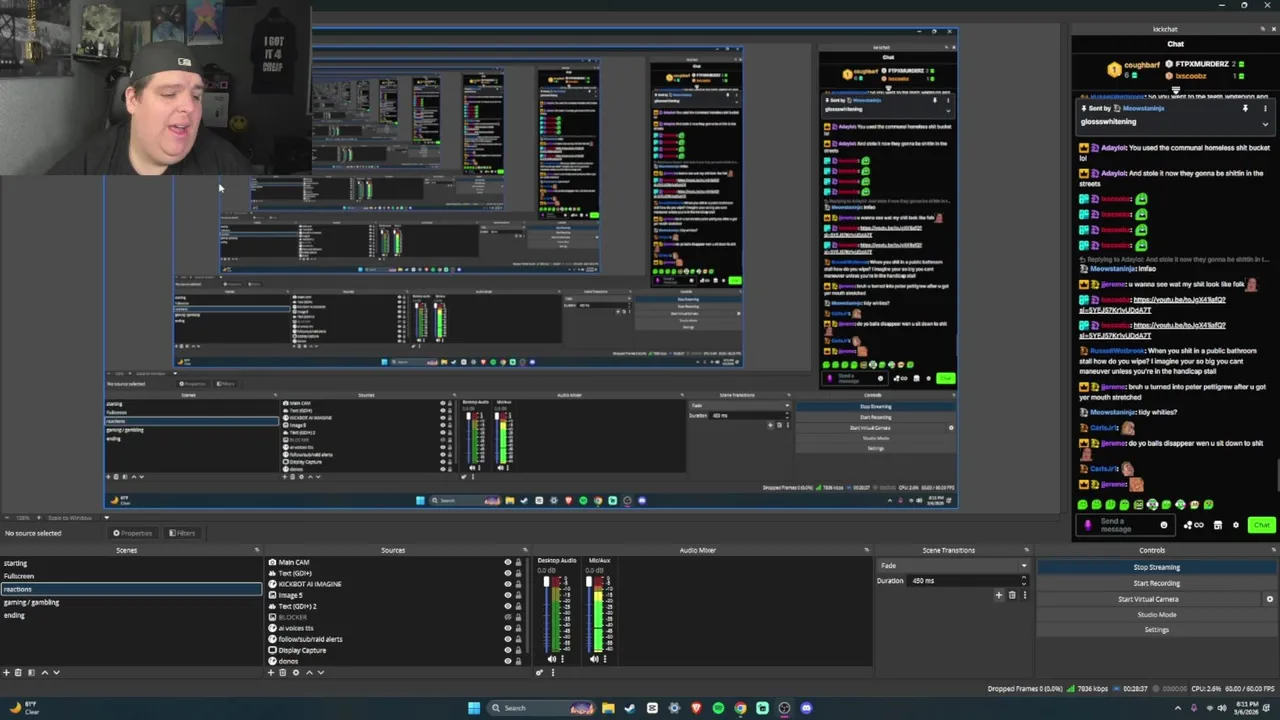Toggle lock on Image 5 source

(518, 595)
